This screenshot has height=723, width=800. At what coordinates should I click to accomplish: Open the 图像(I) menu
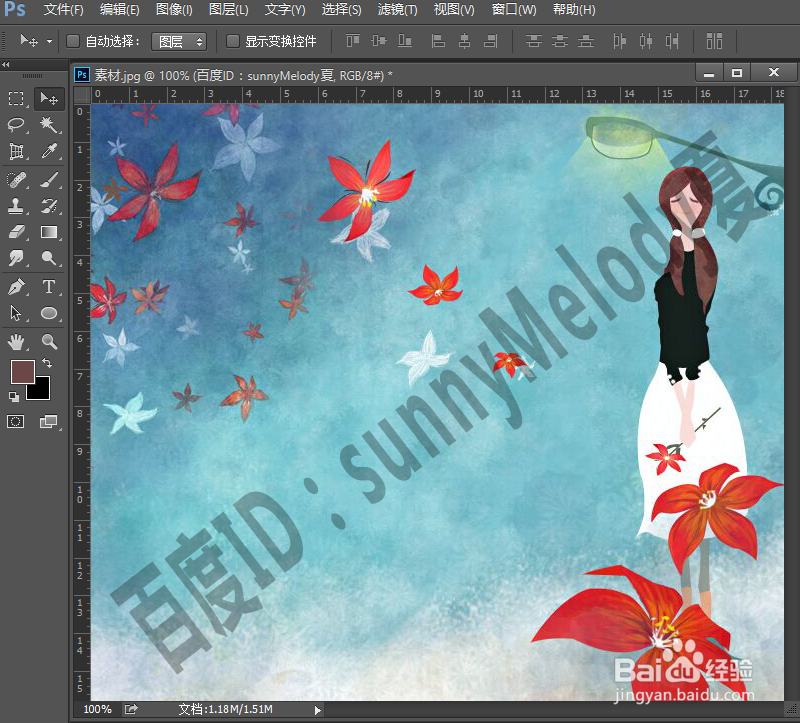click(174, 10)
